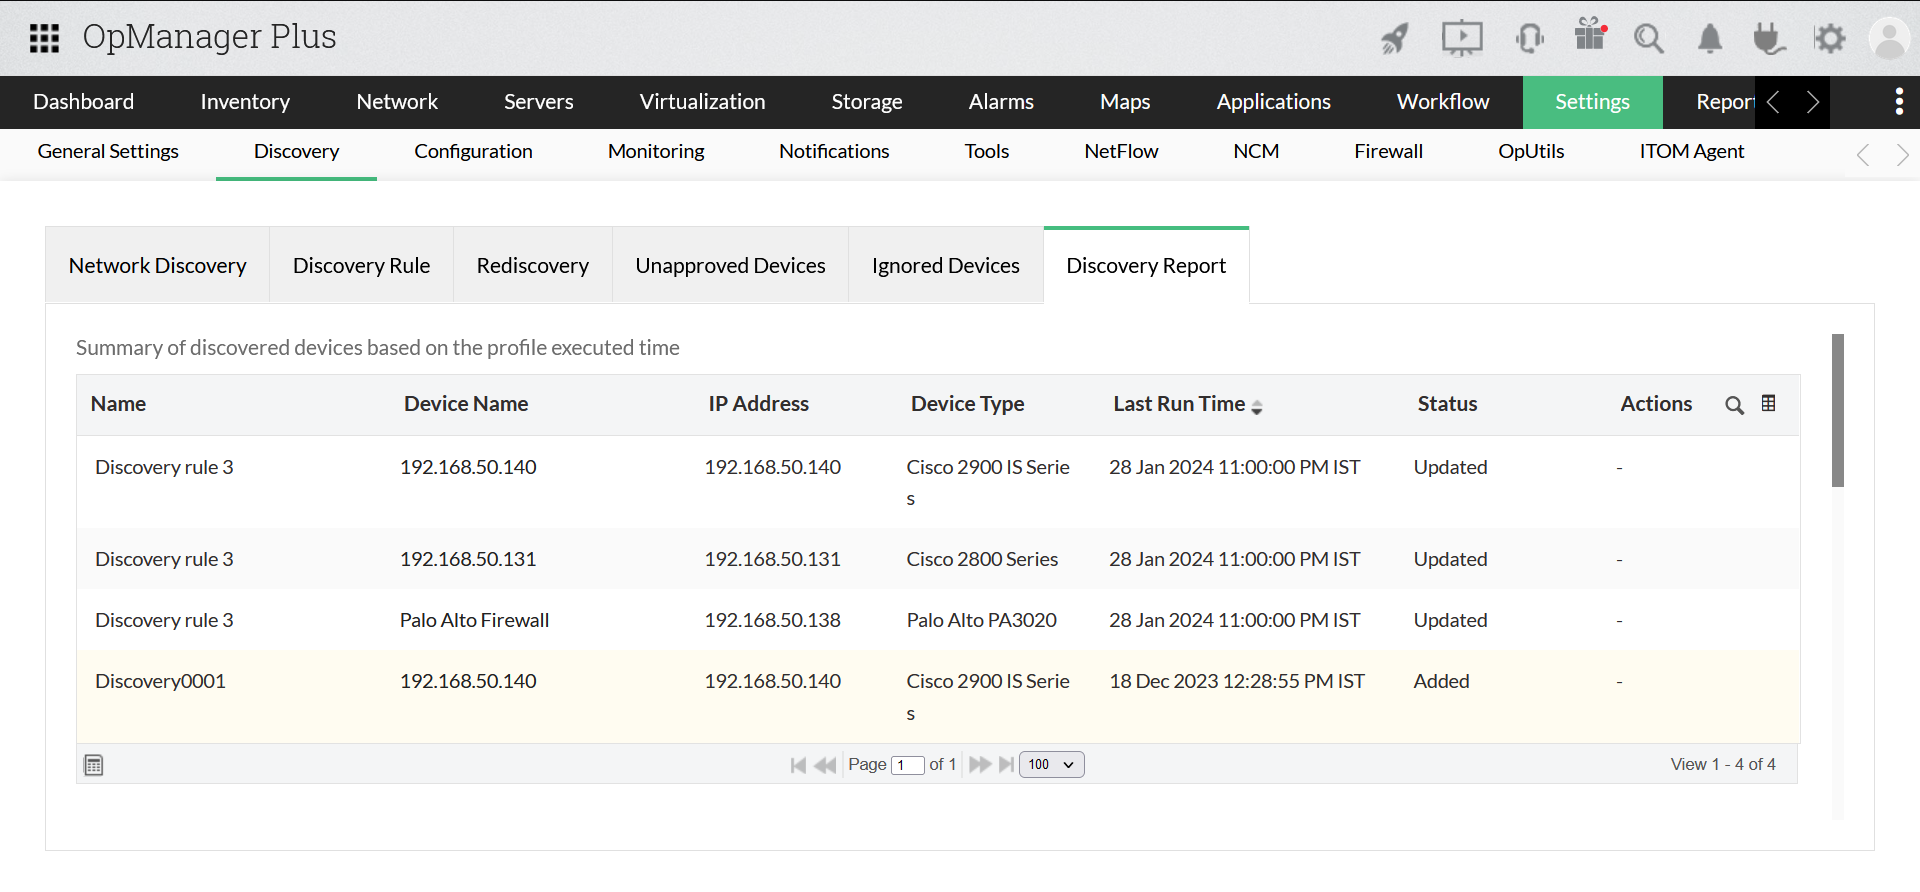Switch to the Network Discovery tab
This screenshot has height=892, width=1920.
pos(157,266)
